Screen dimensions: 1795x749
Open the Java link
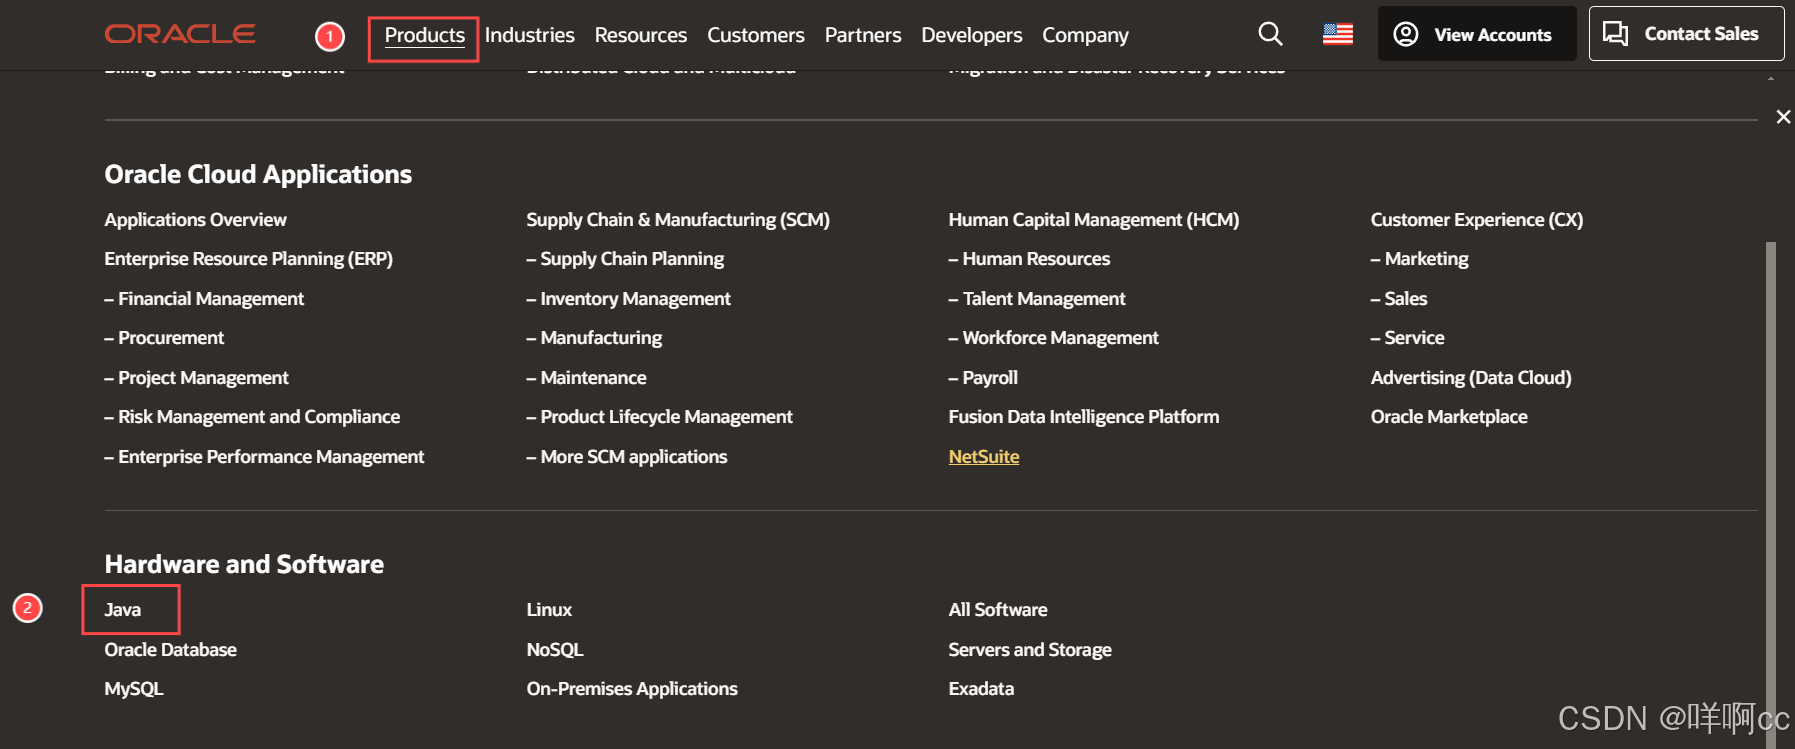(x=123, y=610)
